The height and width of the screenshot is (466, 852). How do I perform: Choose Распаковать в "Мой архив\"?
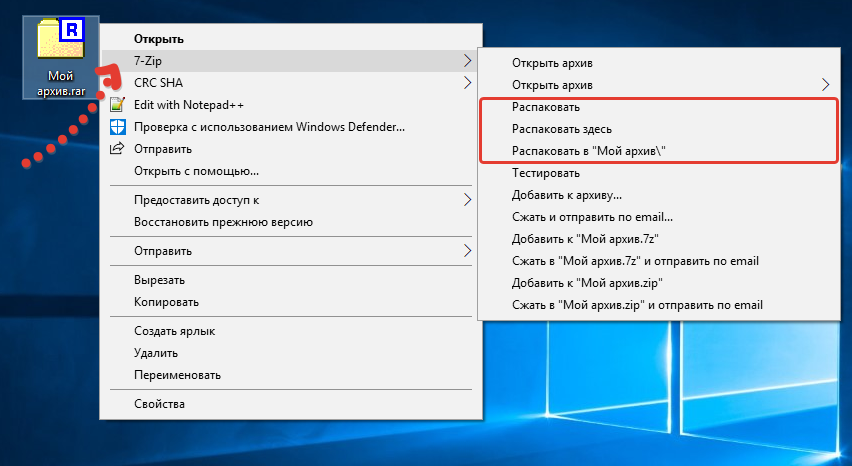point(659,151)
